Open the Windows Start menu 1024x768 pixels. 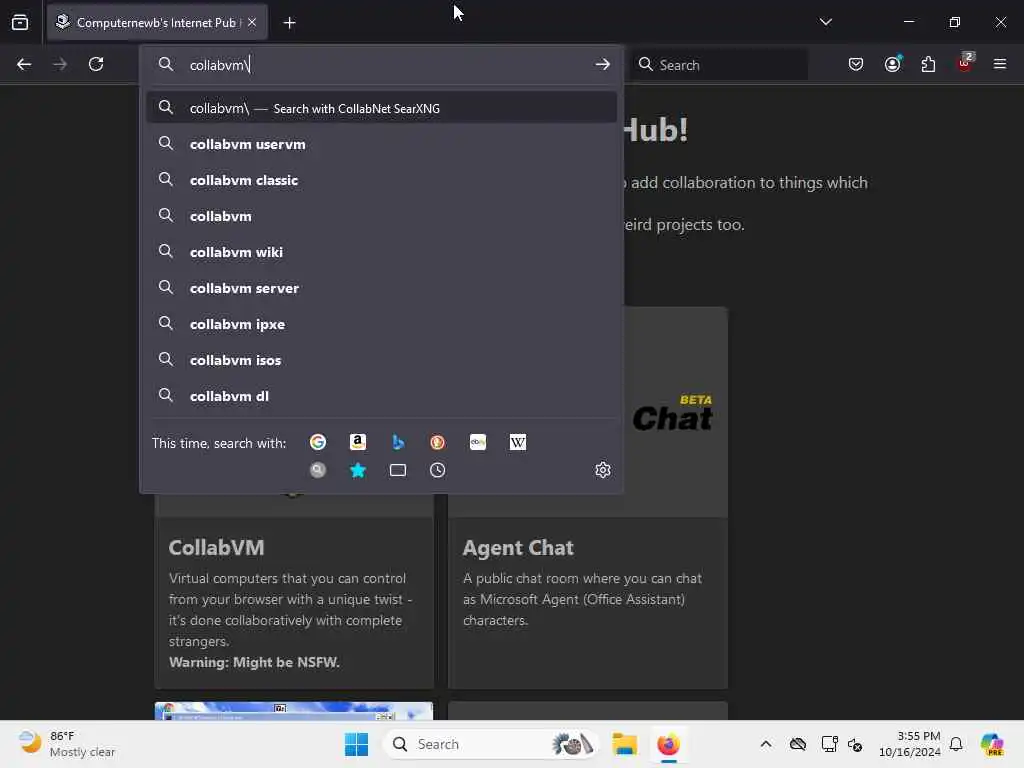357,744
